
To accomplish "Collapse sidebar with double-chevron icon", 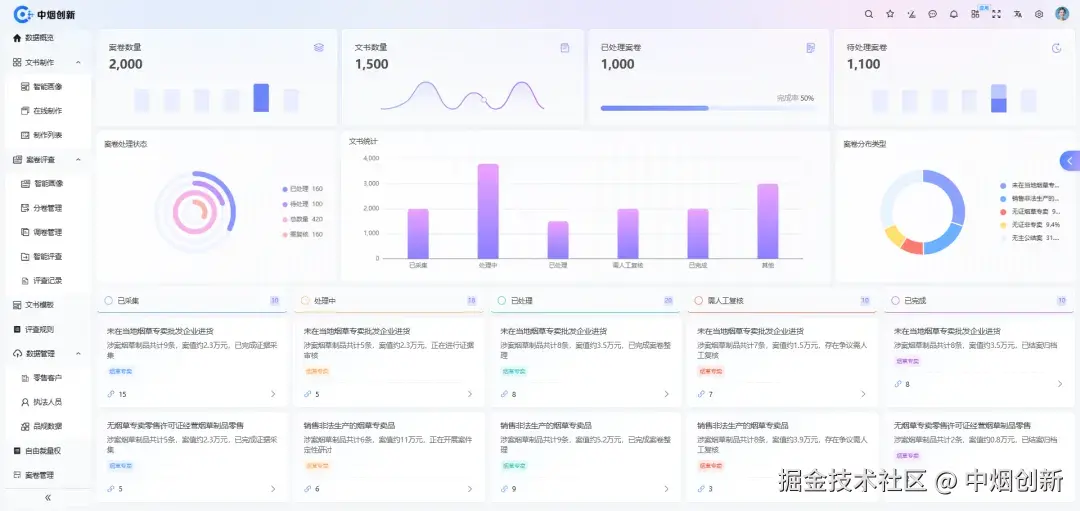I will (48, 497).
